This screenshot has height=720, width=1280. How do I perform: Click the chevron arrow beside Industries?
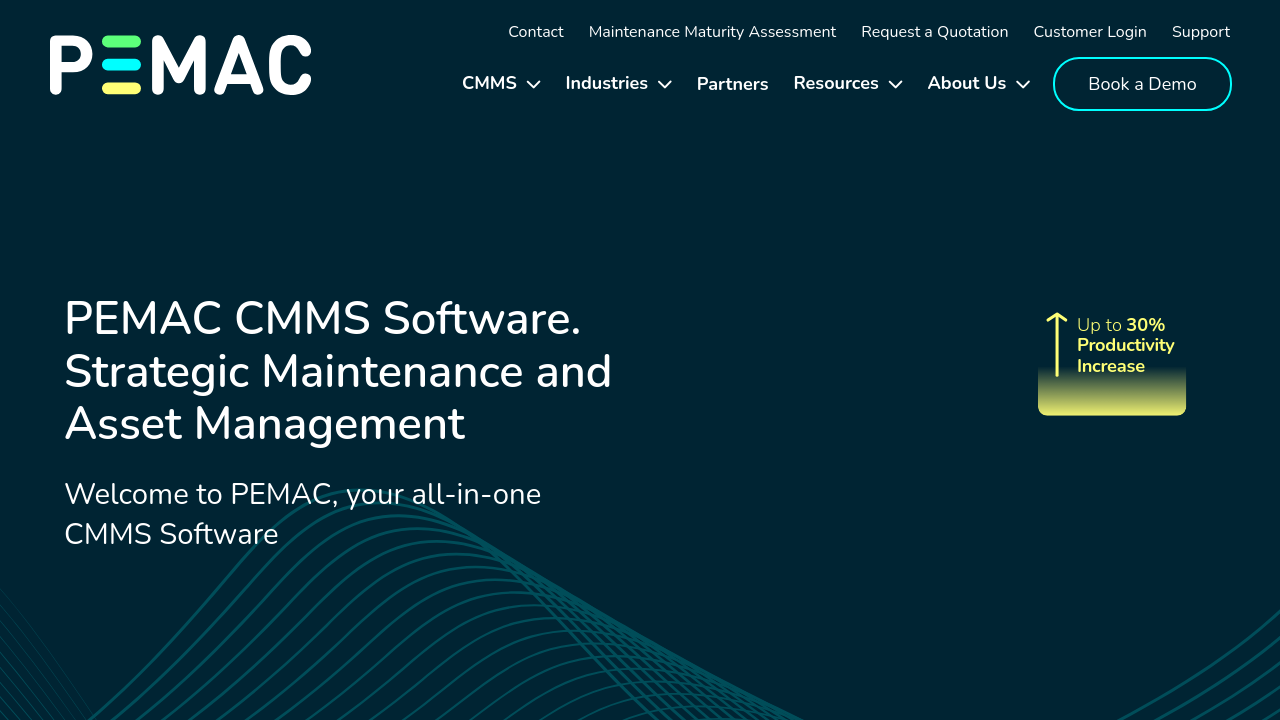[x=665, y=84]
